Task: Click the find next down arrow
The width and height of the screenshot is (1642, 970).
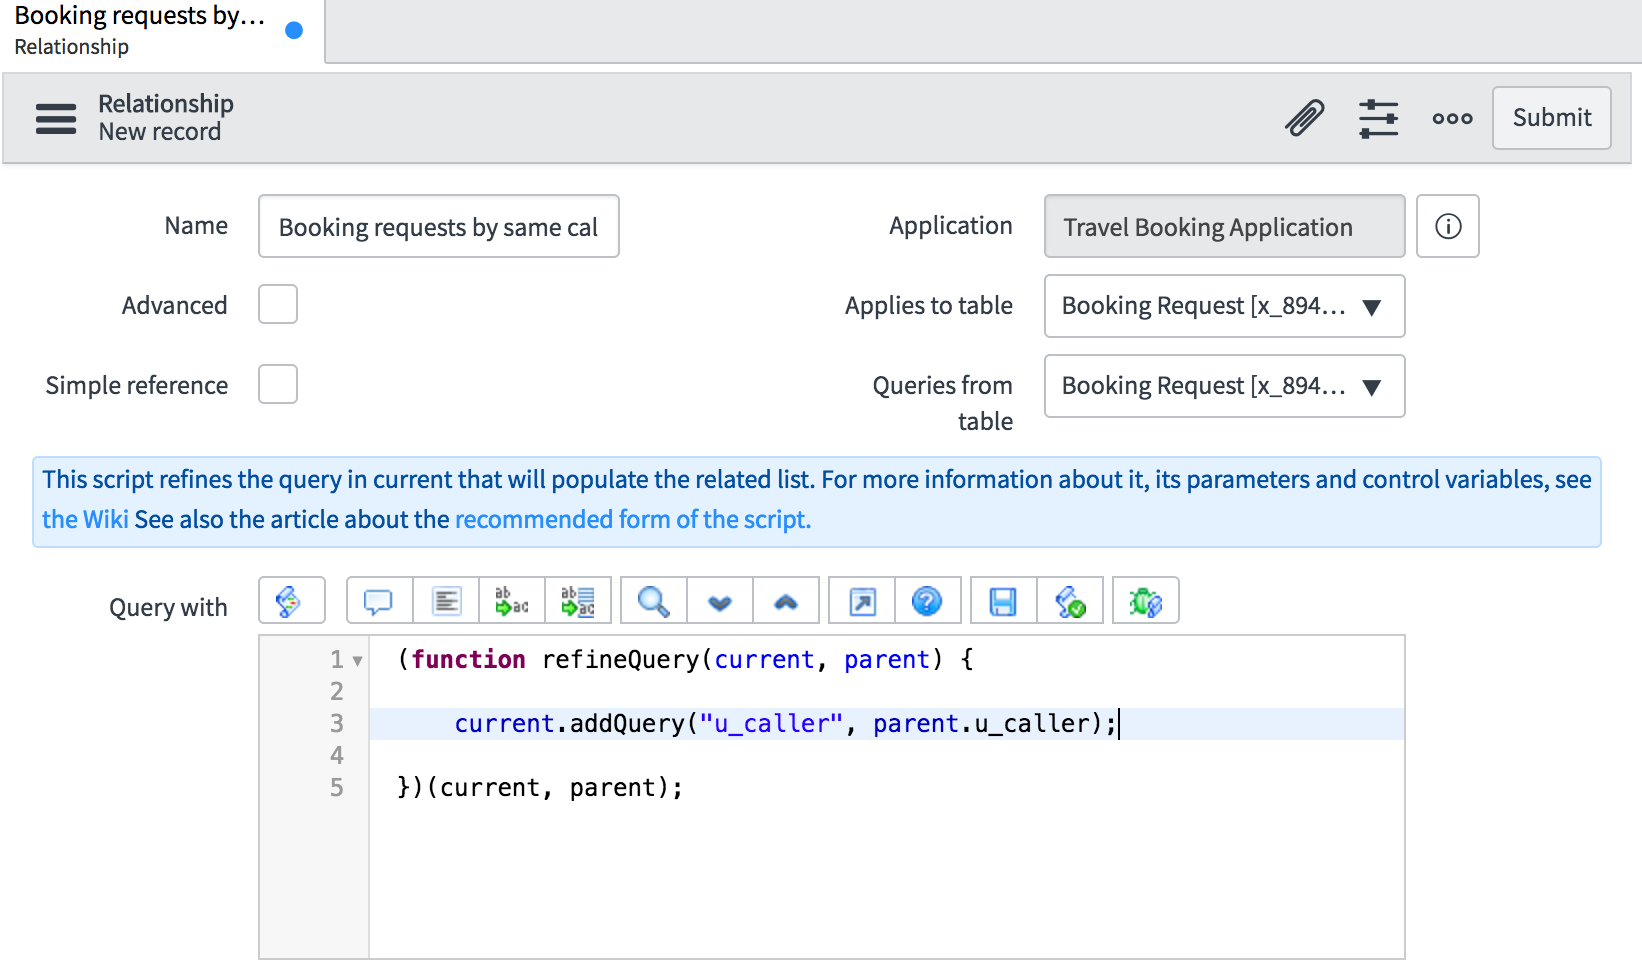Action: pos(720,600)
